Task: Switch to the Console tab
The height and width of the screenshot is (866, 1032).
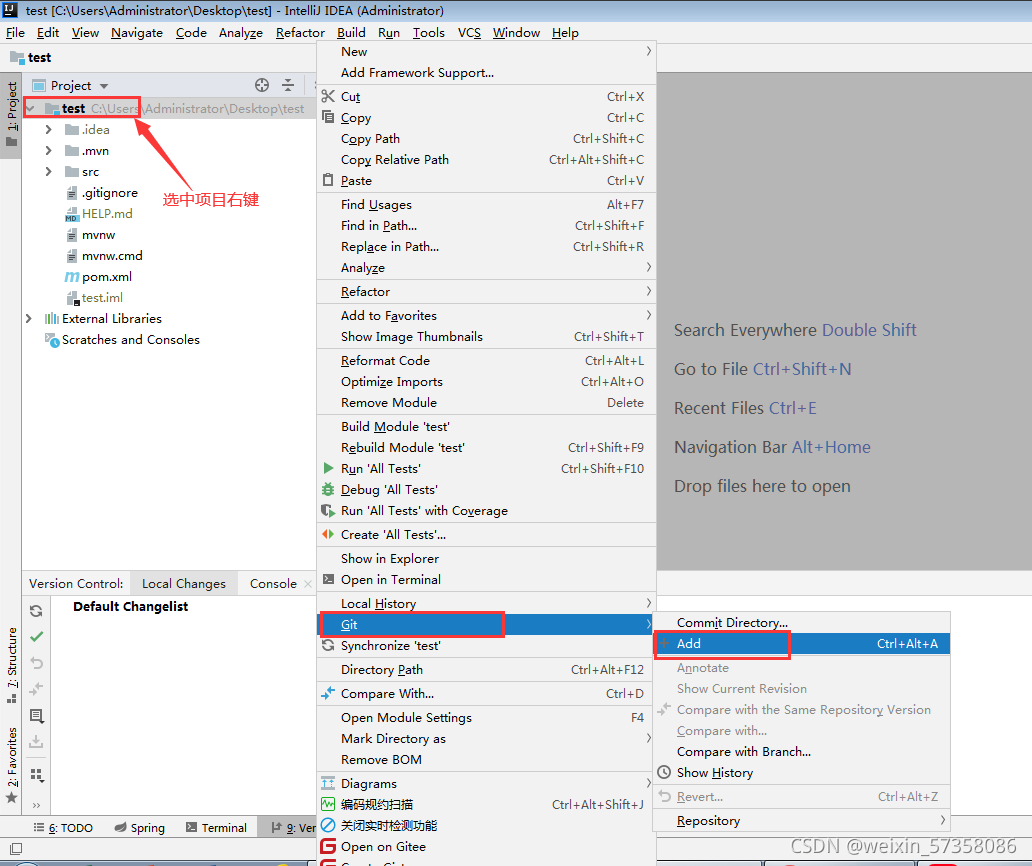Action: tap(273, 584)
